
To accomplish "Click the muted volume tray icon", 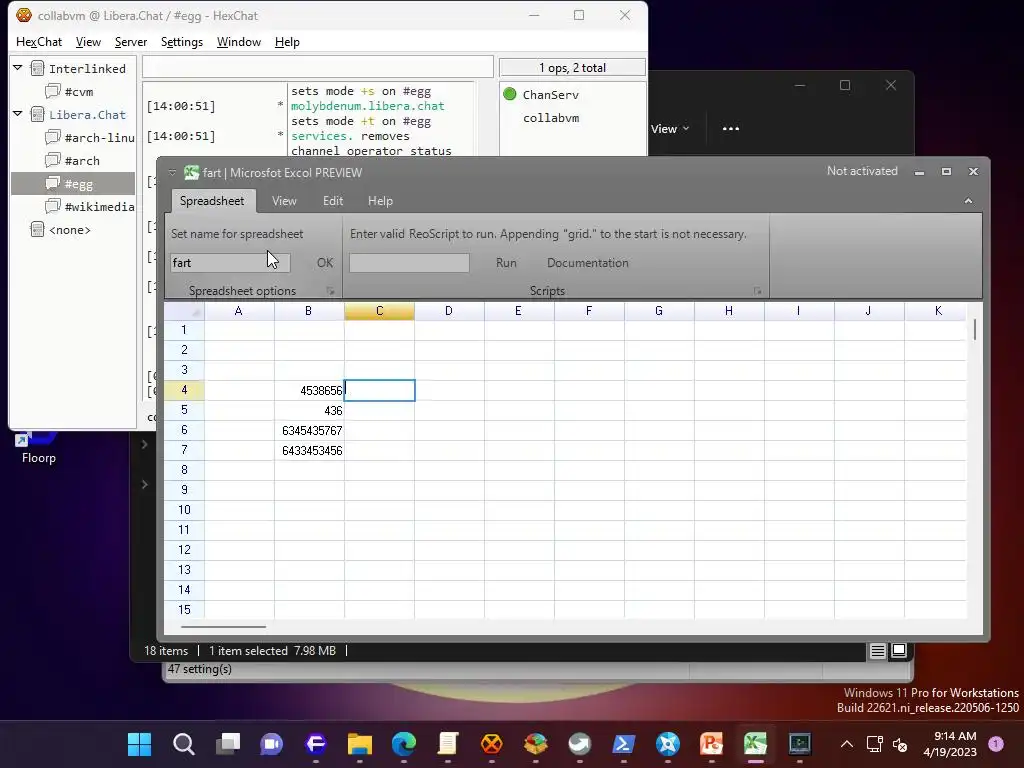I will (x=899, y=744).
